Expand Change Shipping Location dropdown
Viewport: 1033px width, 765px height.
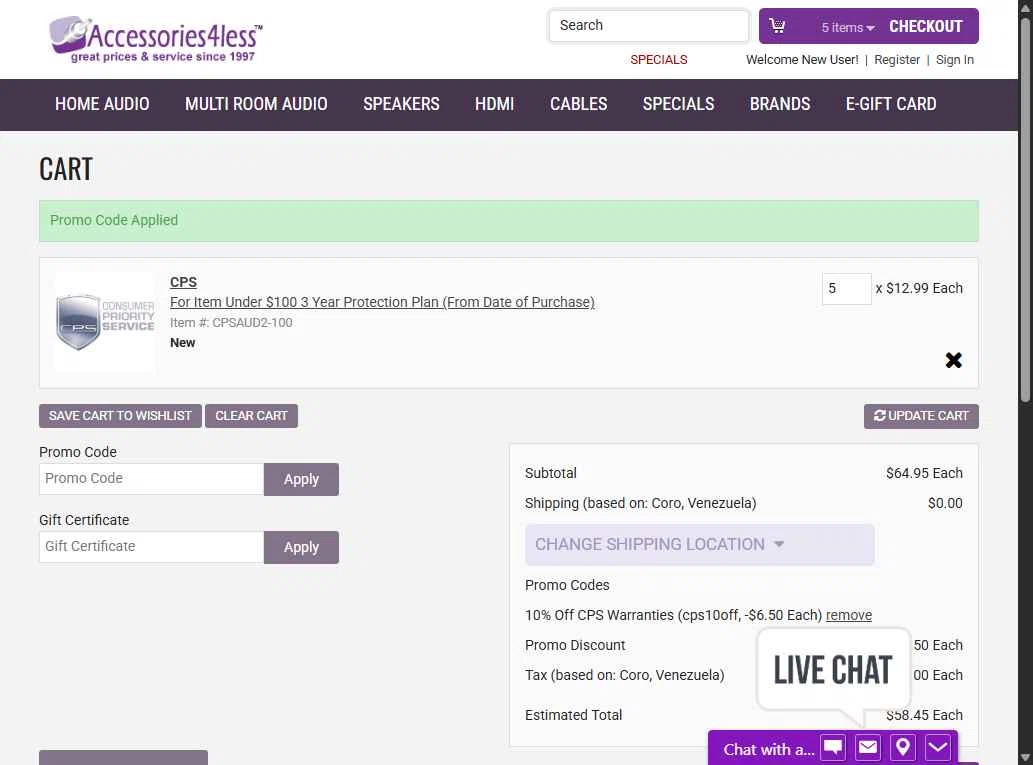click(x=700, y=544)
